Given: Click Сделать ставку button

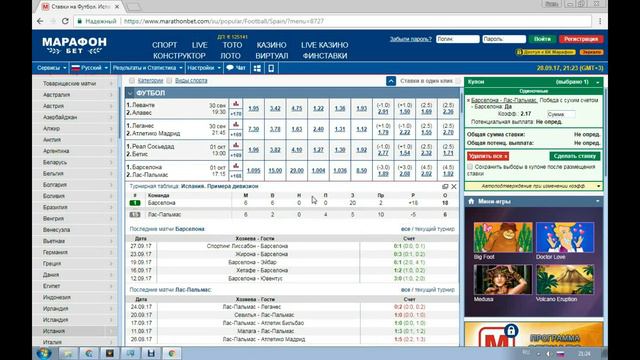Looking at the screenshot, I should (575, 156).
